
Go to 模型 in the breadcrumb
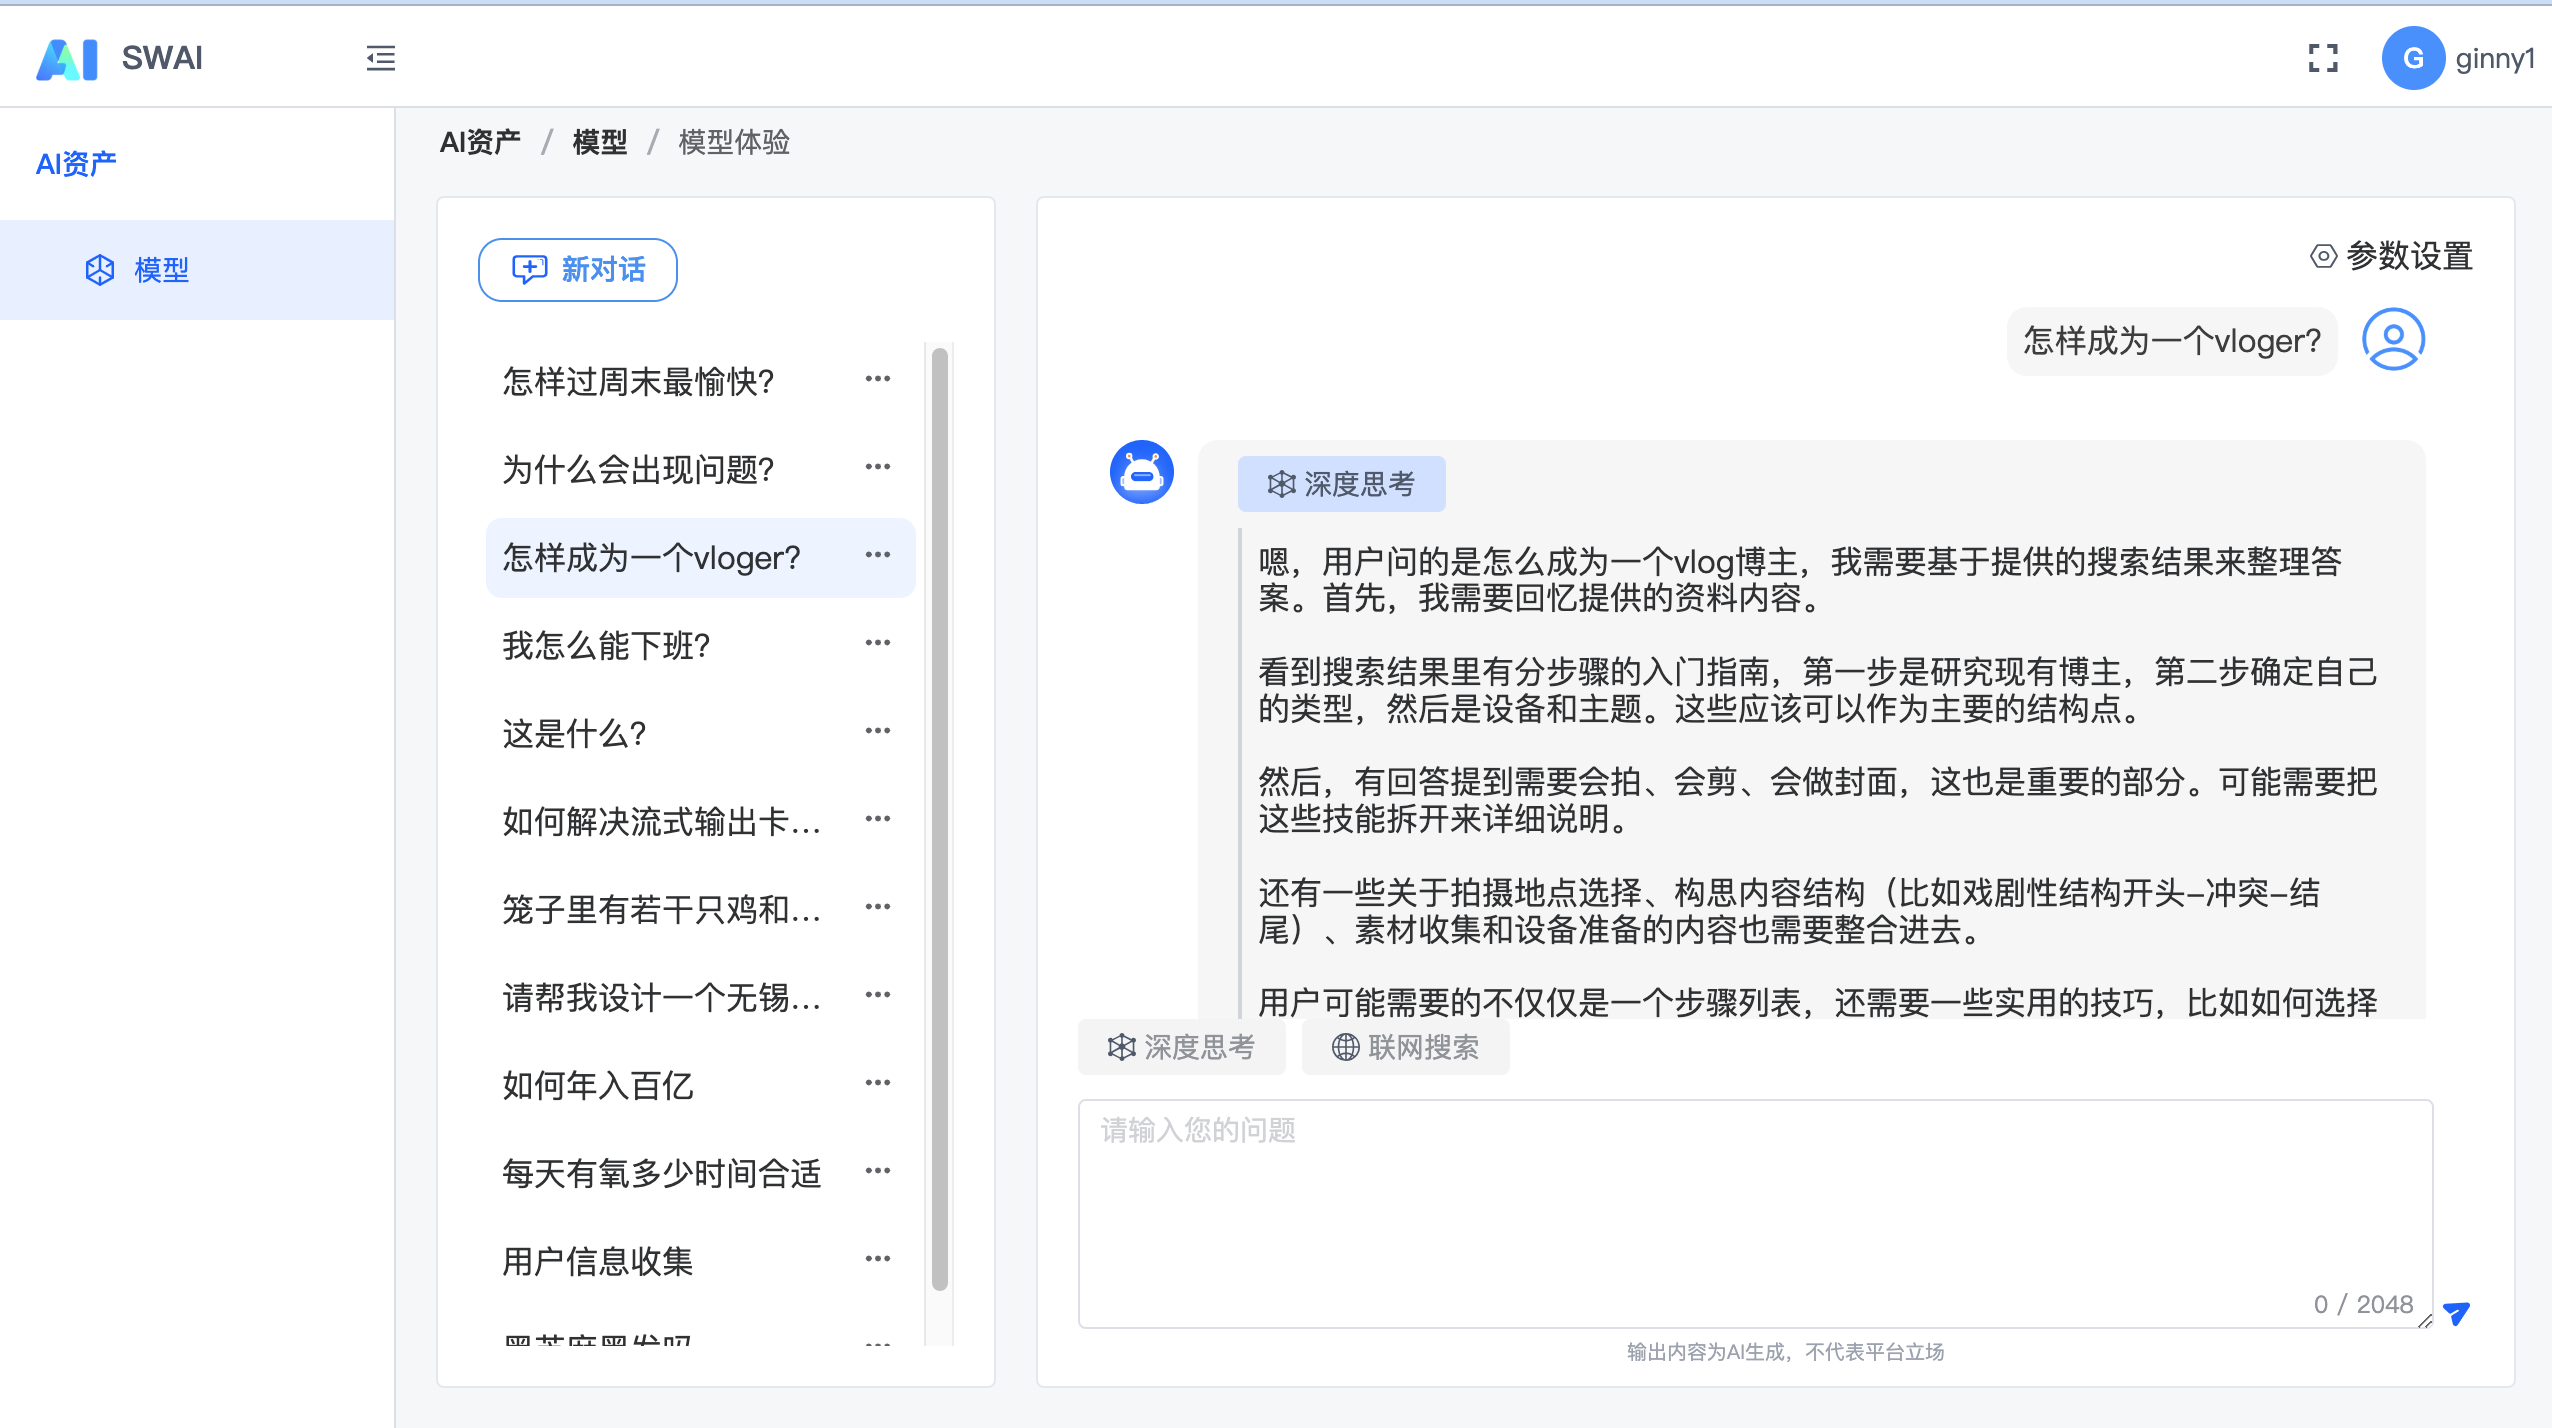pos(599,142)
